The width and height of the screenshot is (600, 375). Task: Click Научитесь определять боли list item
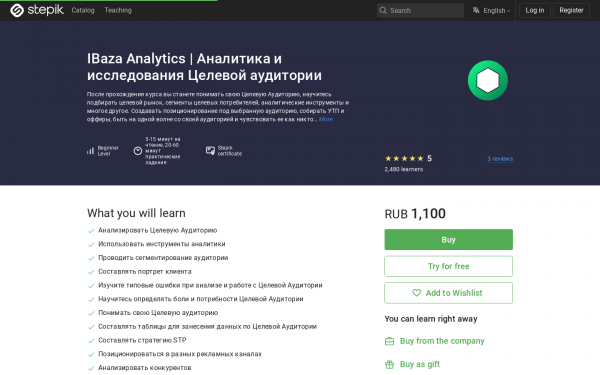pyautogui.click(x=201, y=299)
